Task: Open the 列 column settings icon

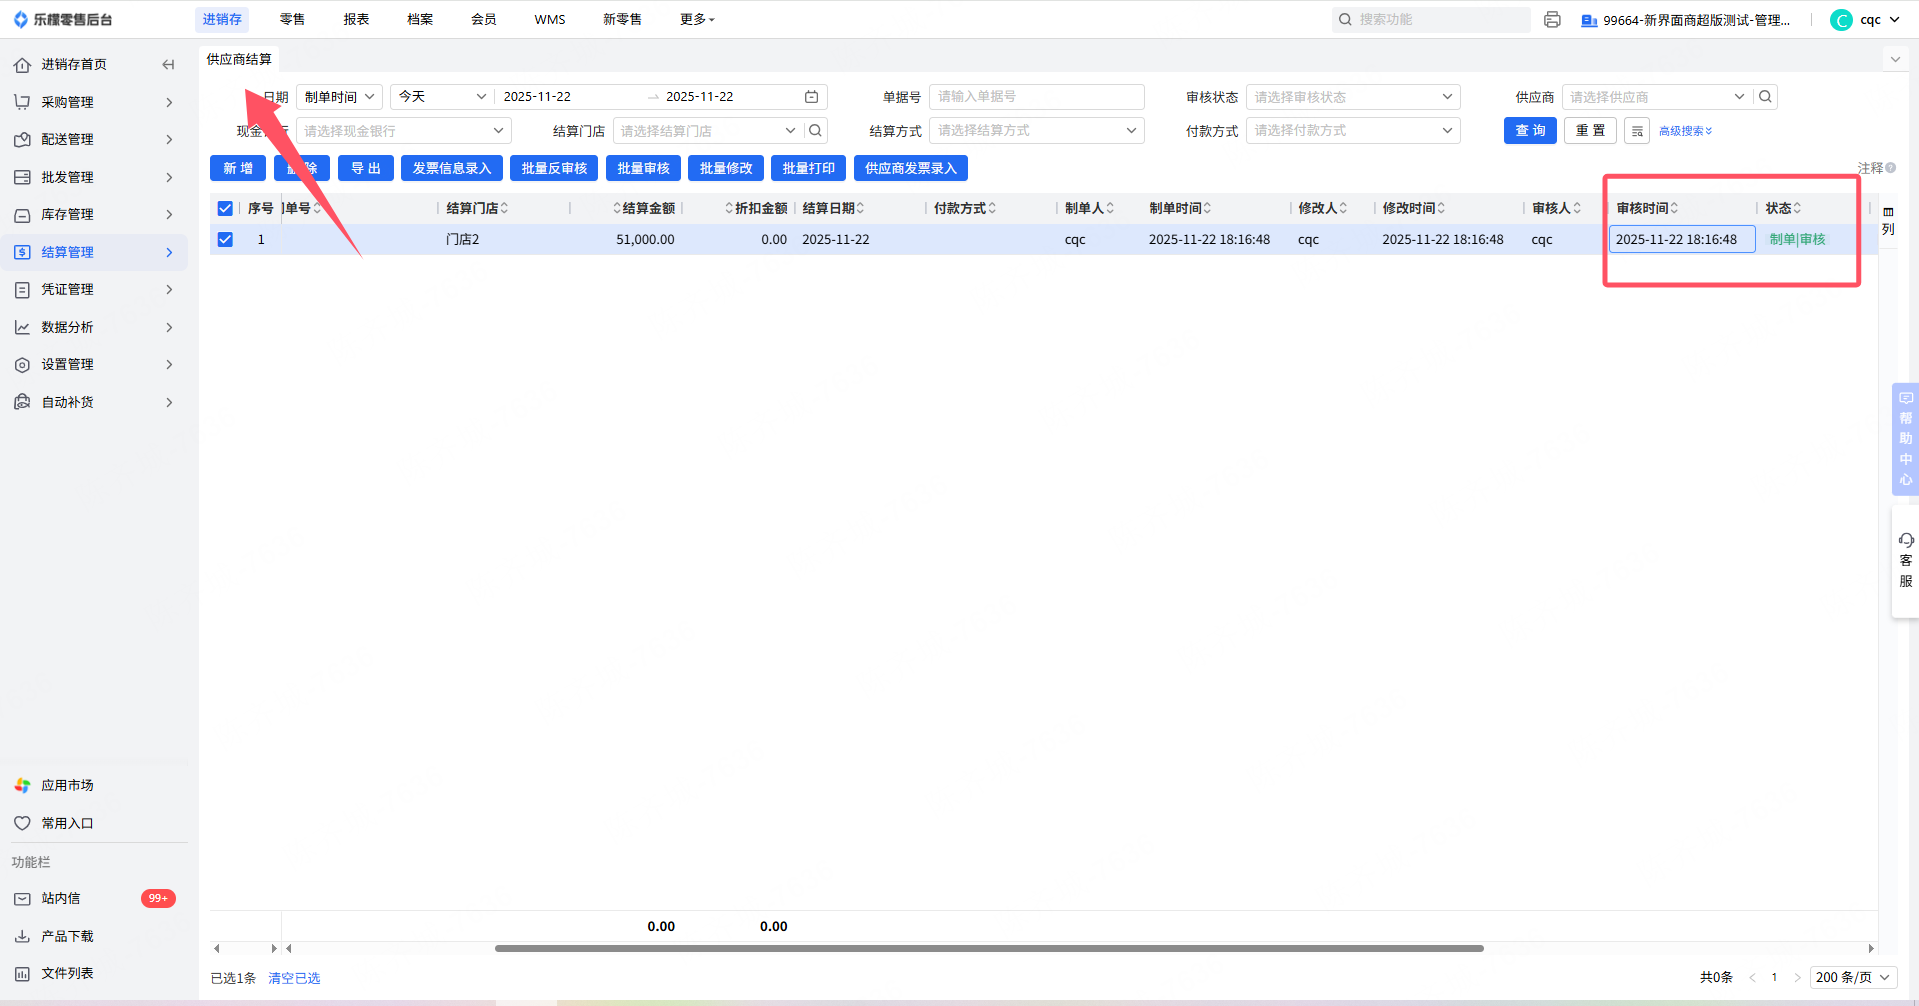Action: 1888,220
